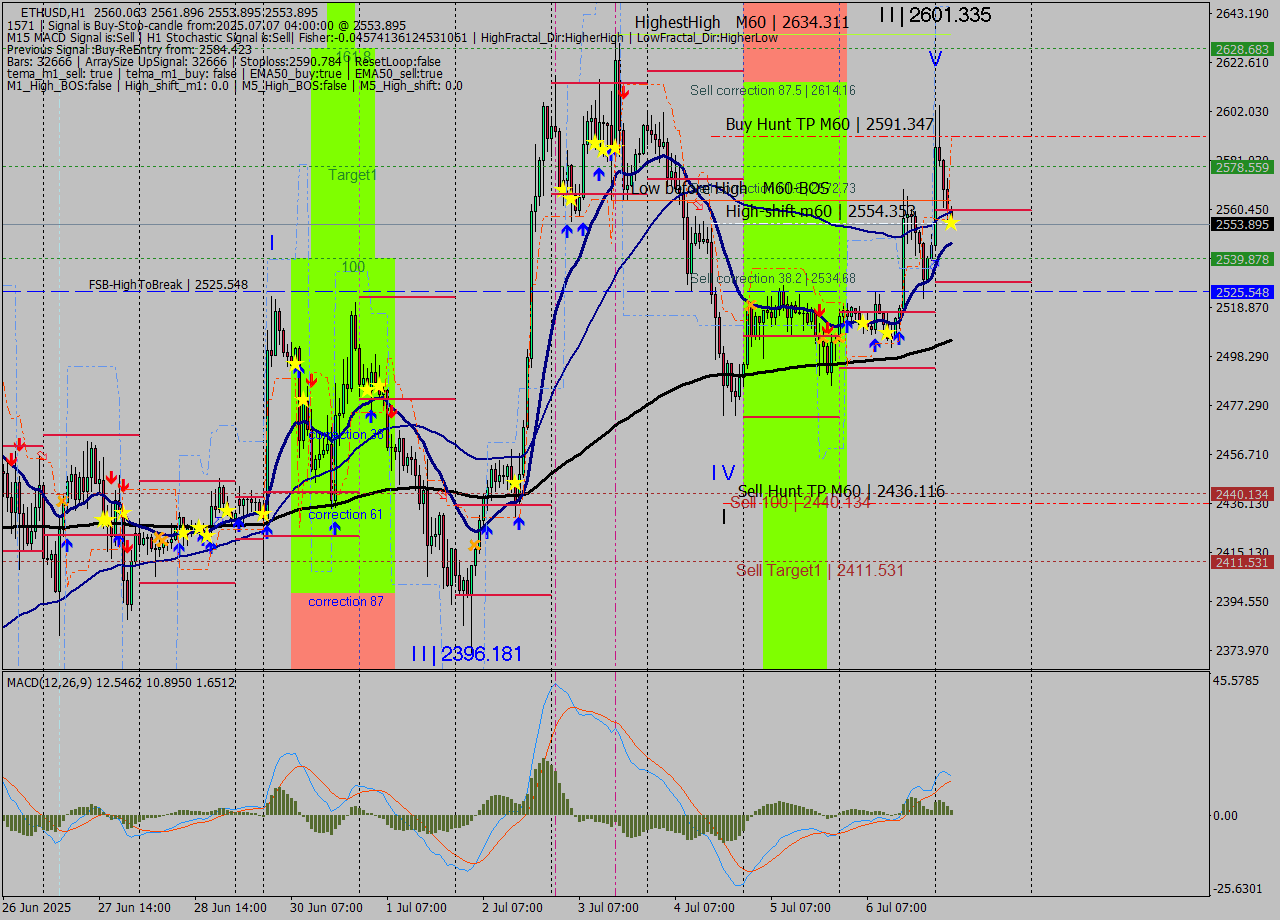The width and height of the screenshot is (1280, 920).
Task: Click the Sell Hunt TP M60 label
Action: click(x=840, y=491)
